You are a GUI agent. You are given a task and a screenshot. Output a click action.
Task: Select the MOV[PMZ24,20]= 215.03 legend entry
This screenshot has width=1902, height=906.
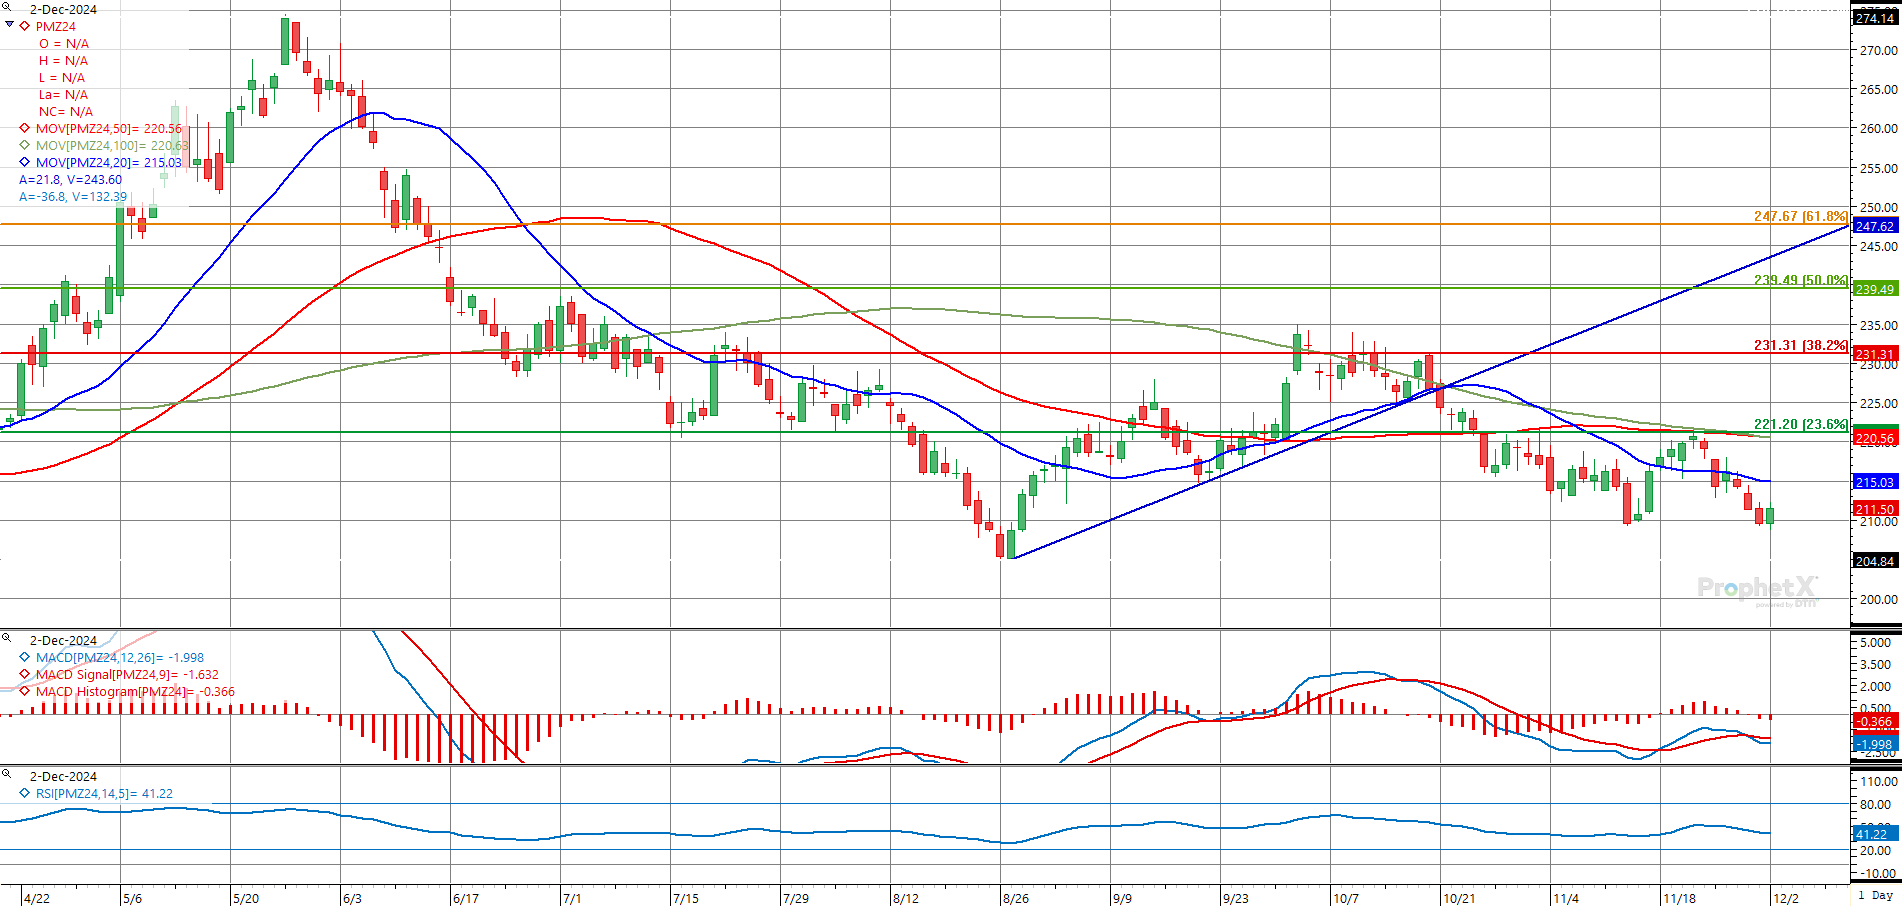tap(109, 163)
